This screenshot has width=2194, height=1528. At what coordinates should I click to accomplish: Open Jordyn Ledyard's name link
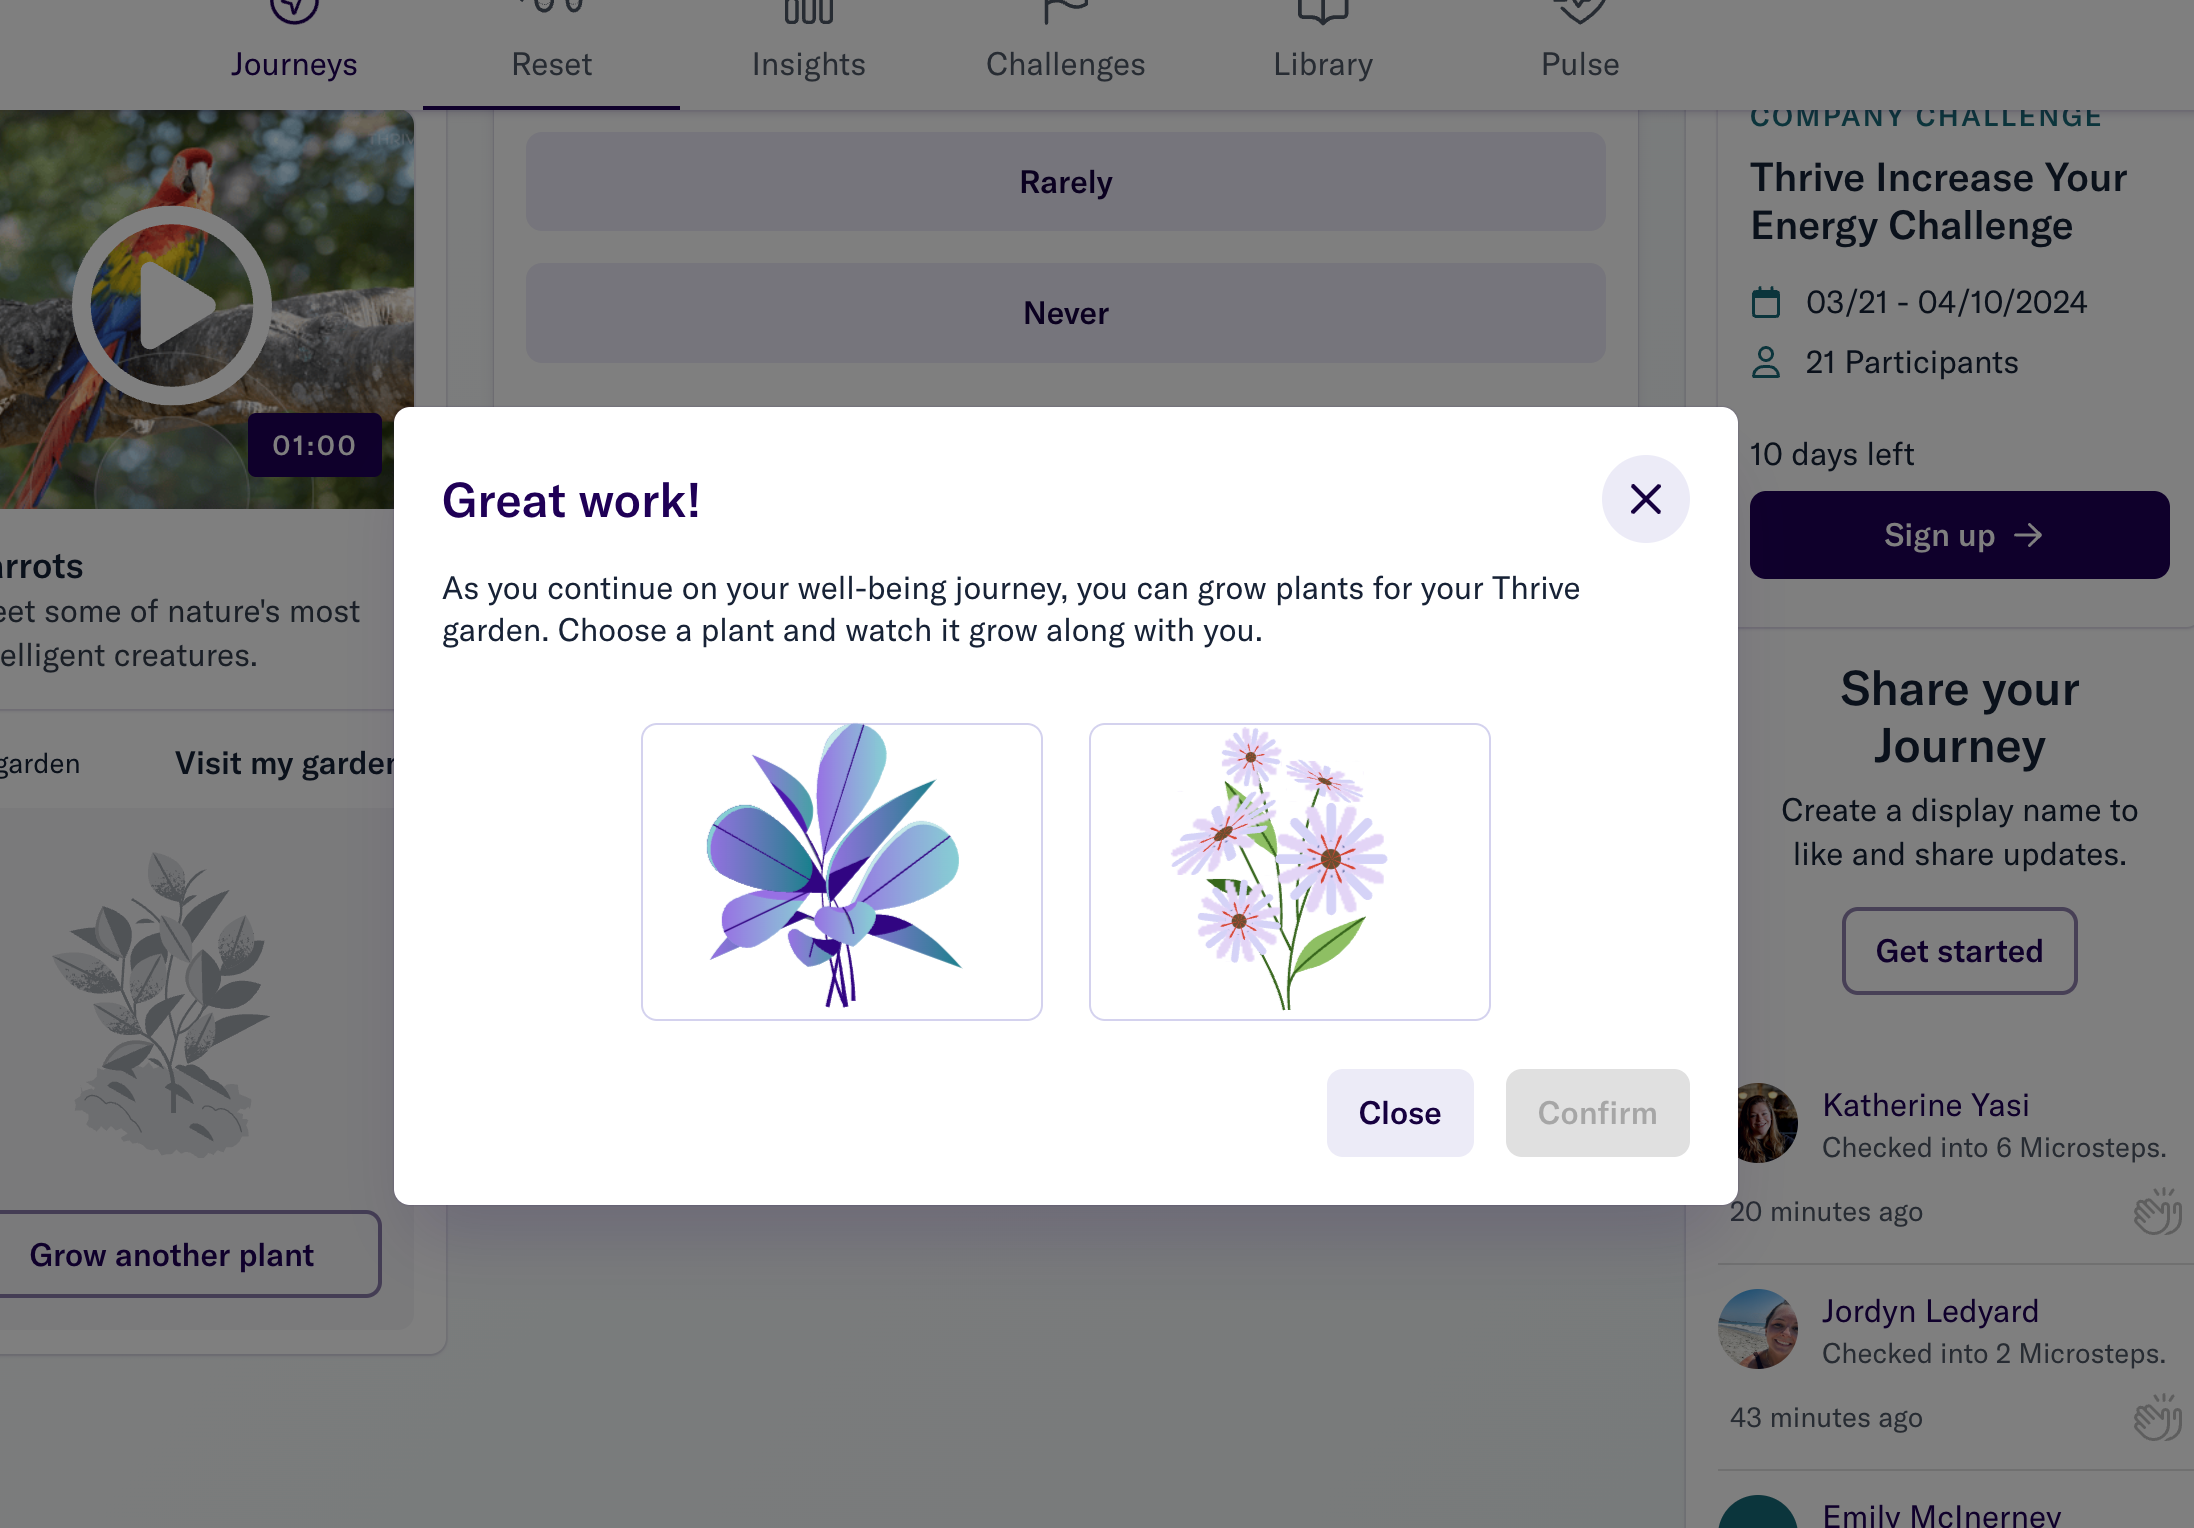(1929, 1310)
